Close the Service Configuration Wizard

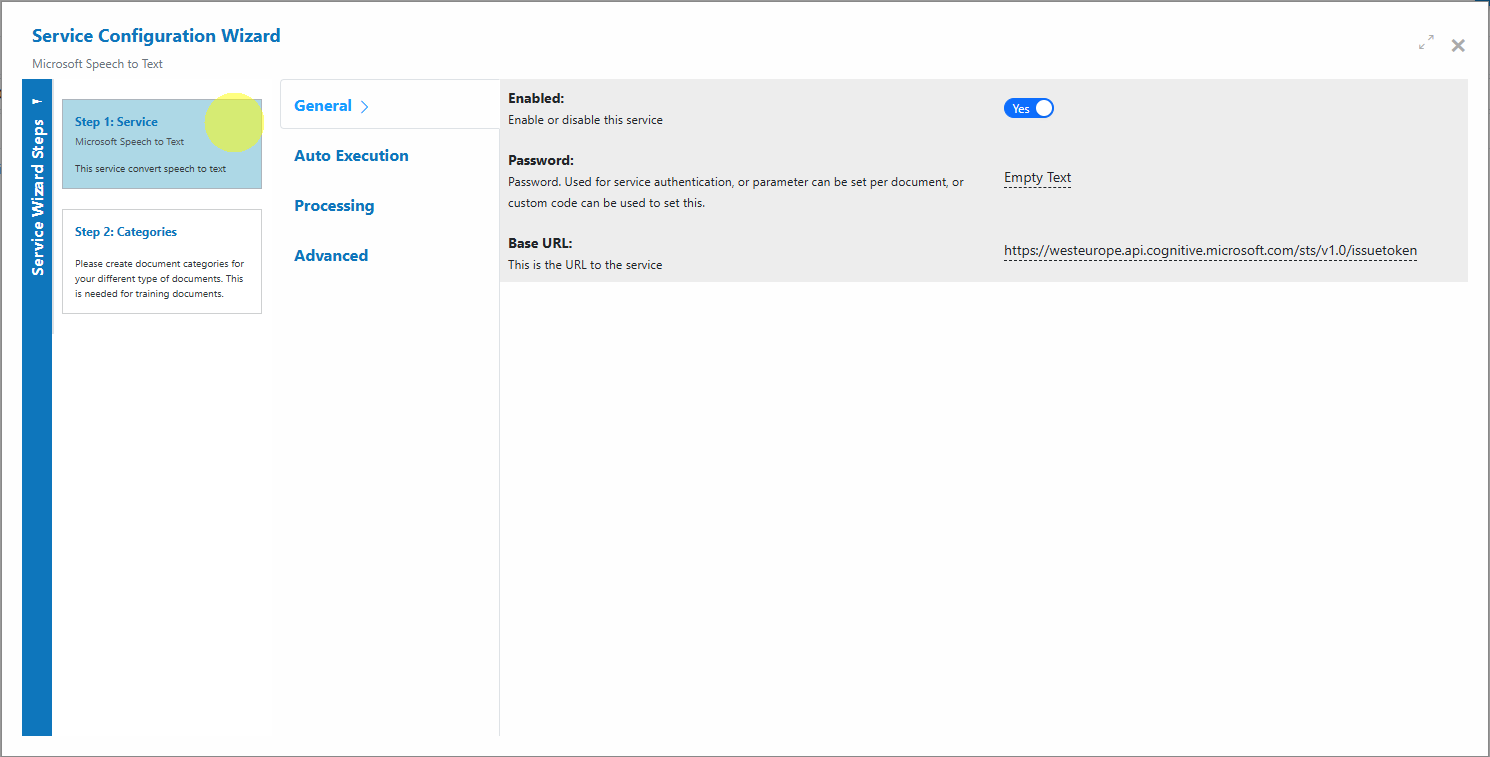point(1458,45)
